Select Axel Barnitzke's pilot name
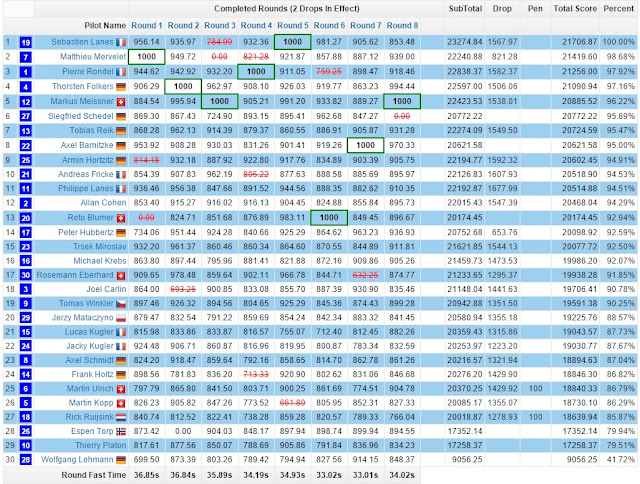The width and height of the screenshot is (640, 484). 87,145
